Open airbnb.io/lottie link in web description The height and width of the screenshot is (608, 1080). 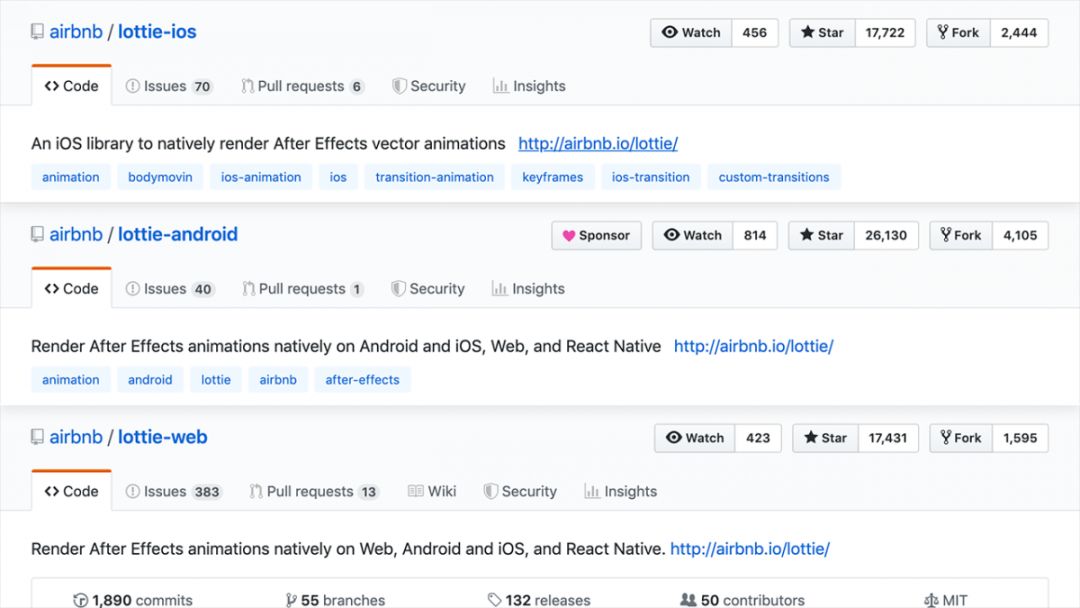750,549
